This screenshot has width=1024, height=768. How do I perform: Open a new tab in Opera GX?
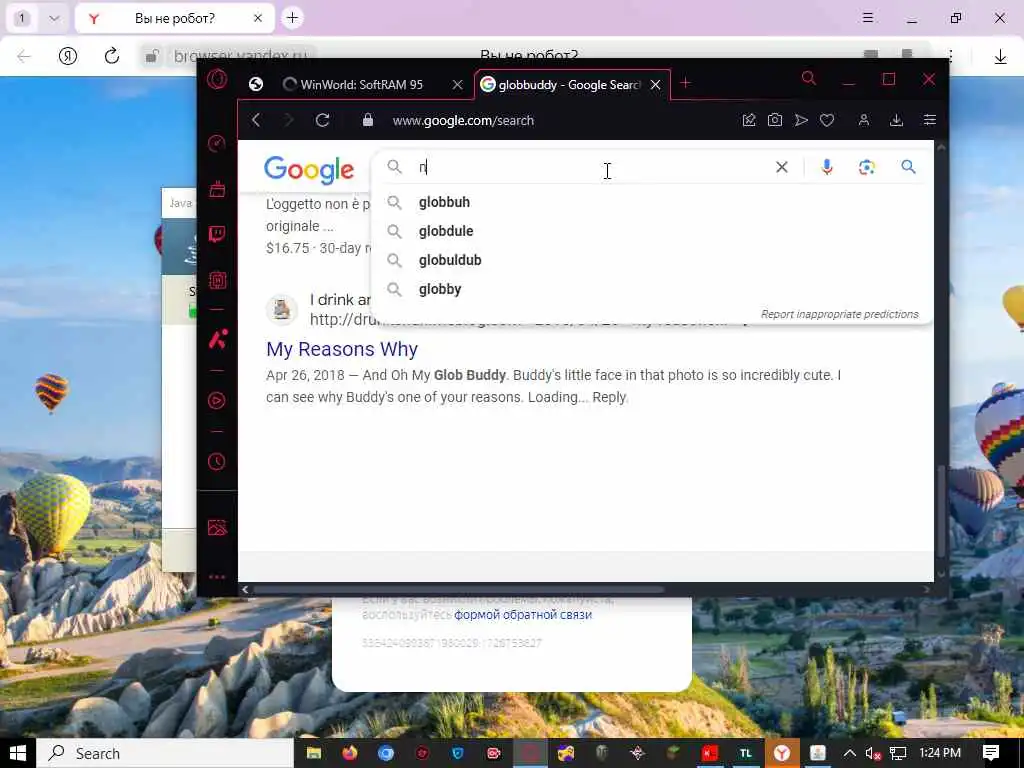point(685,83)
